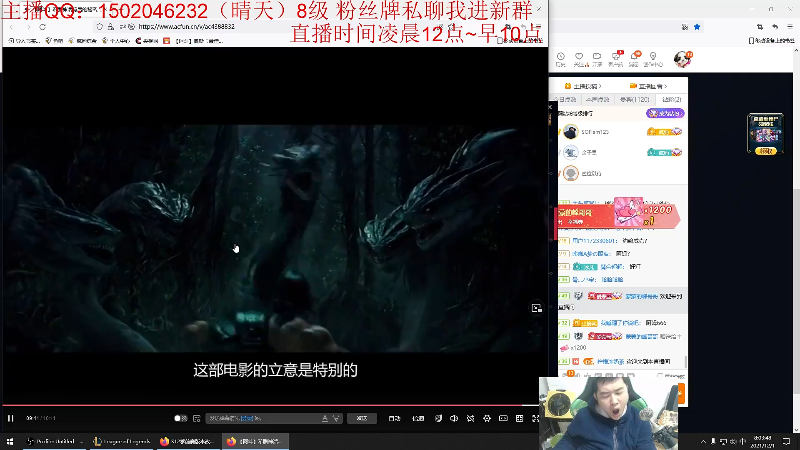This screenshot has width=800, height=450.
Task: Open the player settings gear icon
Action: click(x=487, y=418)
